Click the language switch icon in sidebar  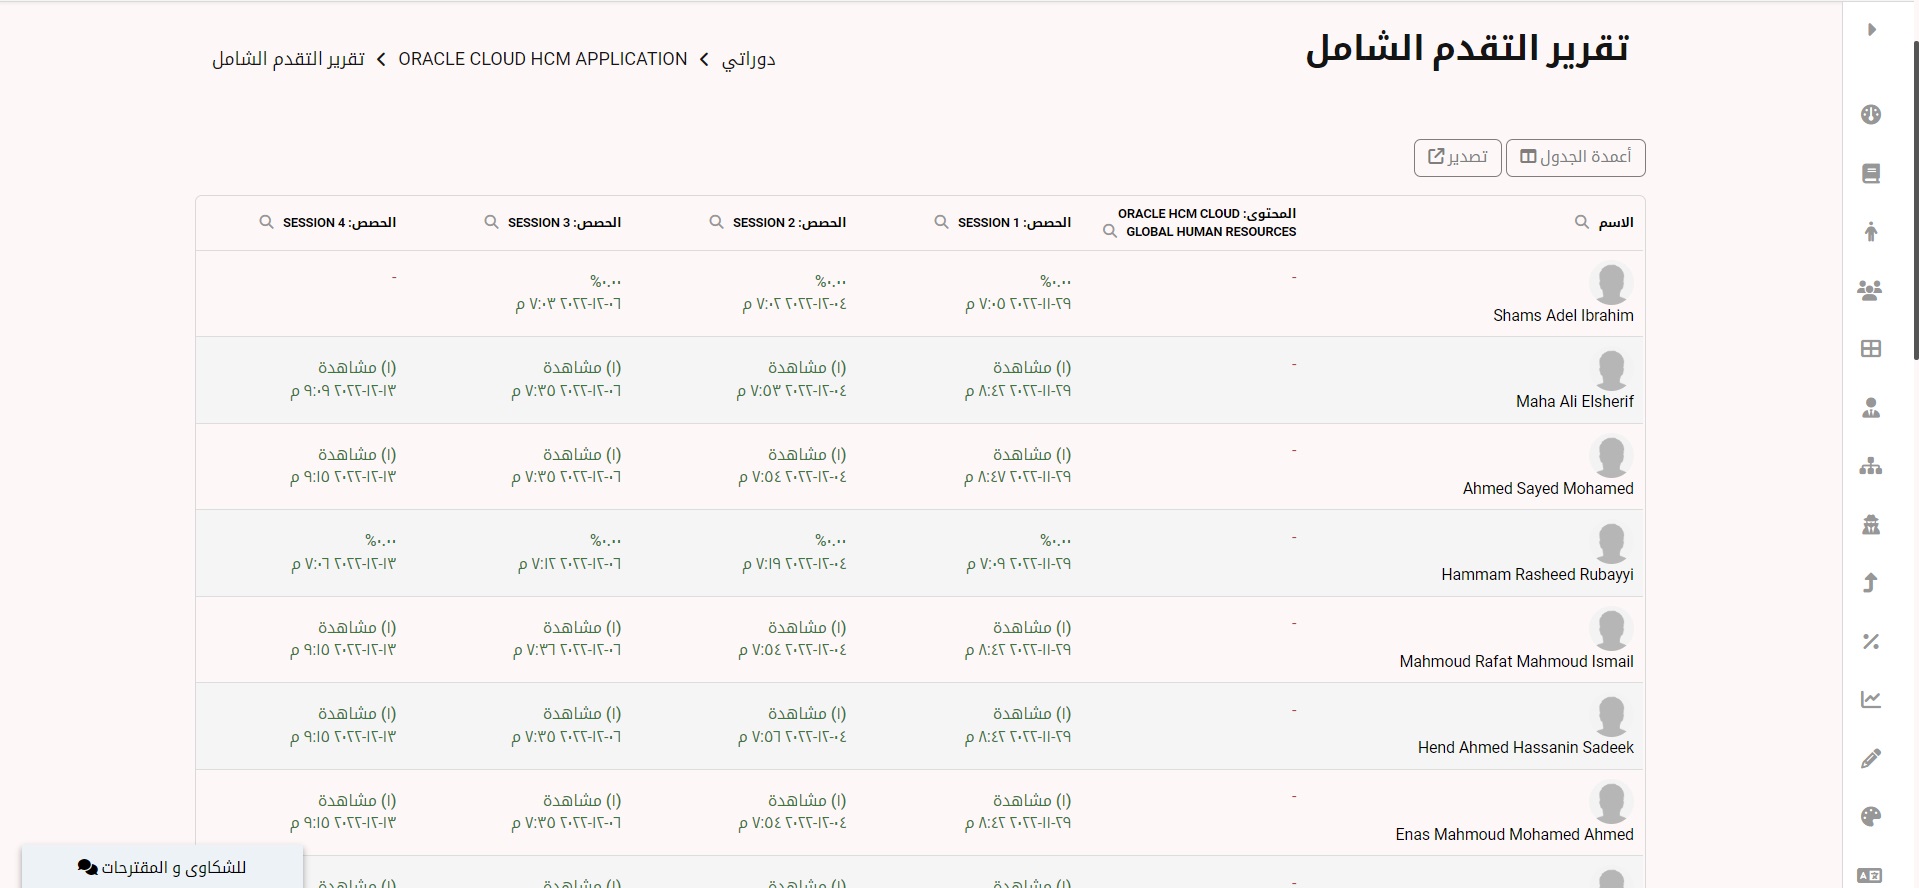(x=1870, y=875)
